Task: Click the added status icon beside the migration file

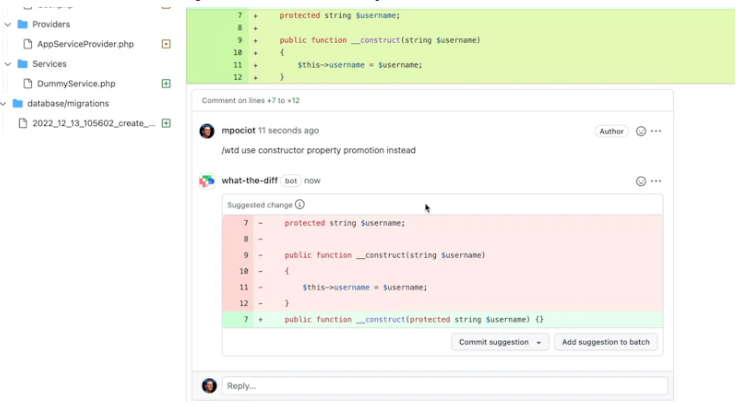Action: (166, 123)
